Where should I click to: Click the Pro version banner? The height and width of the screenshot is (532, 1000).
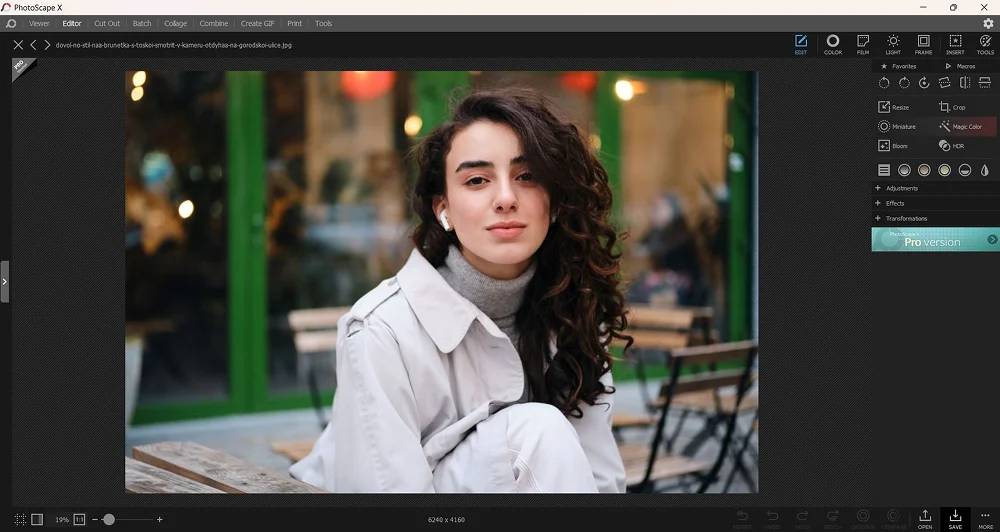(934, 239)
